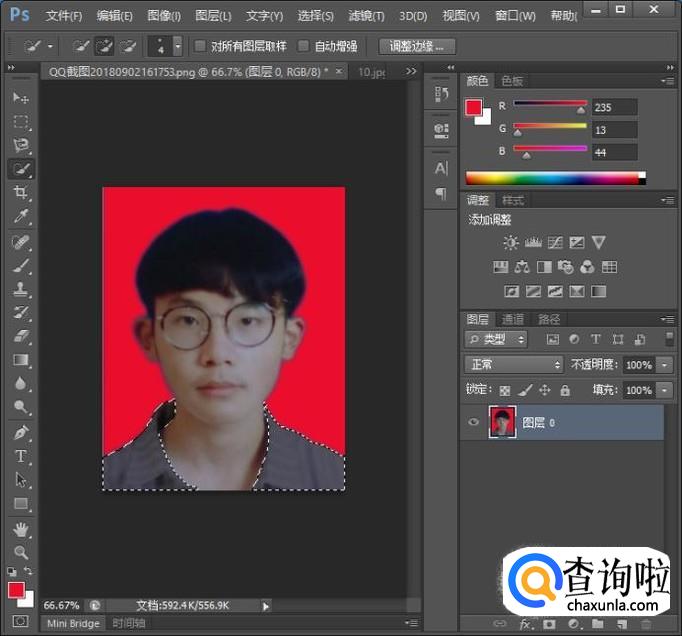Click the R value input field
Viewport: 682px width, 636px height.
pyautogui.click(x=614, y=108)
